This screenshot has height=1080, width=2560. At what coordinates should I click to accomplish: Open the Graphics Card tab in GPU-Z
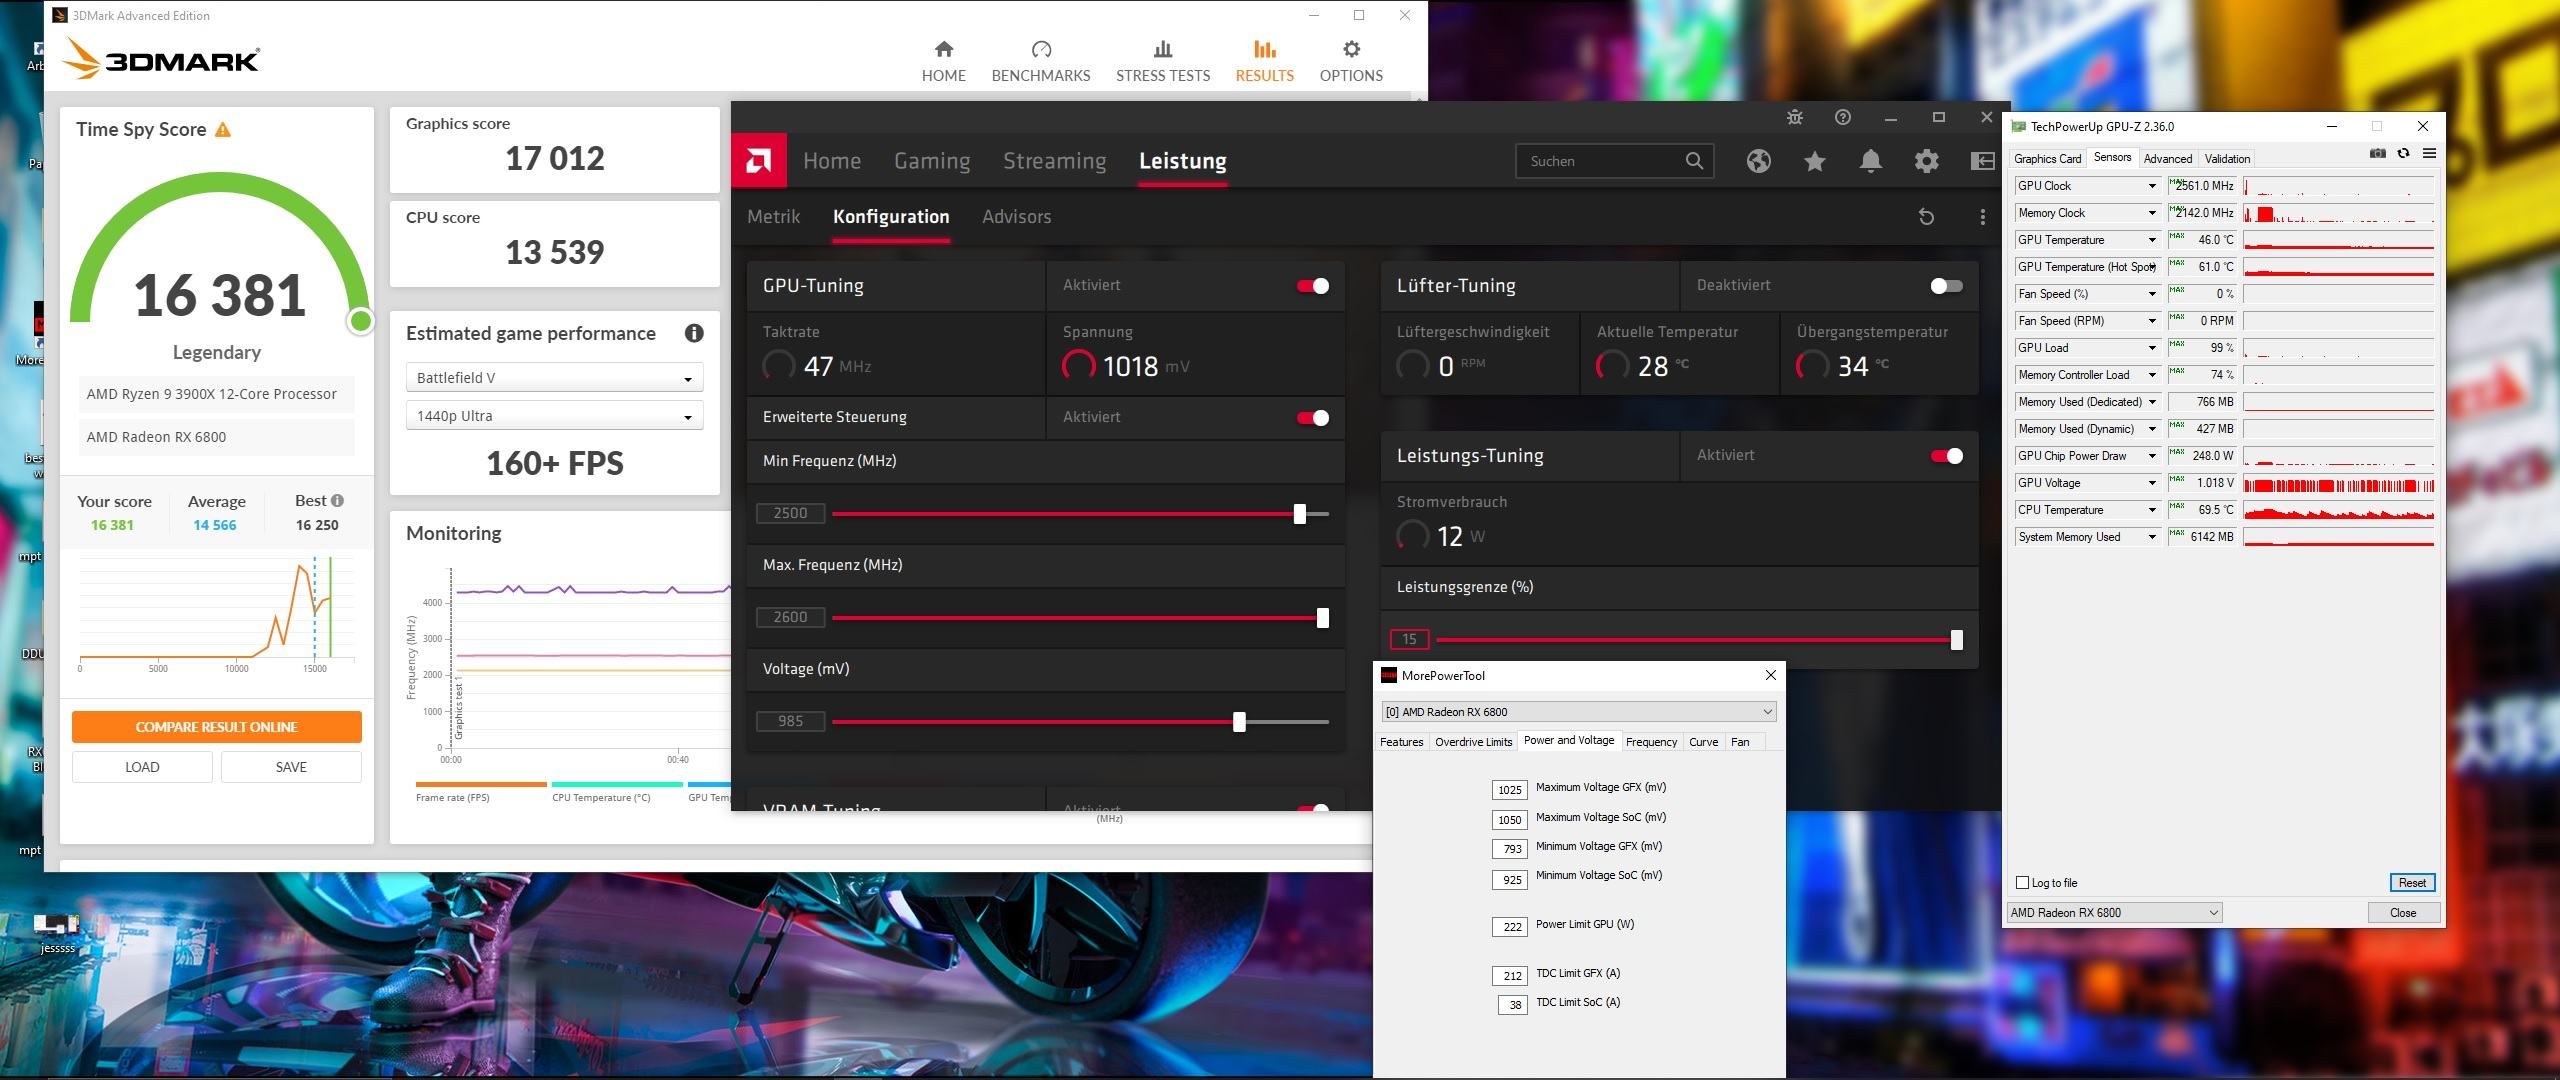2047,159
